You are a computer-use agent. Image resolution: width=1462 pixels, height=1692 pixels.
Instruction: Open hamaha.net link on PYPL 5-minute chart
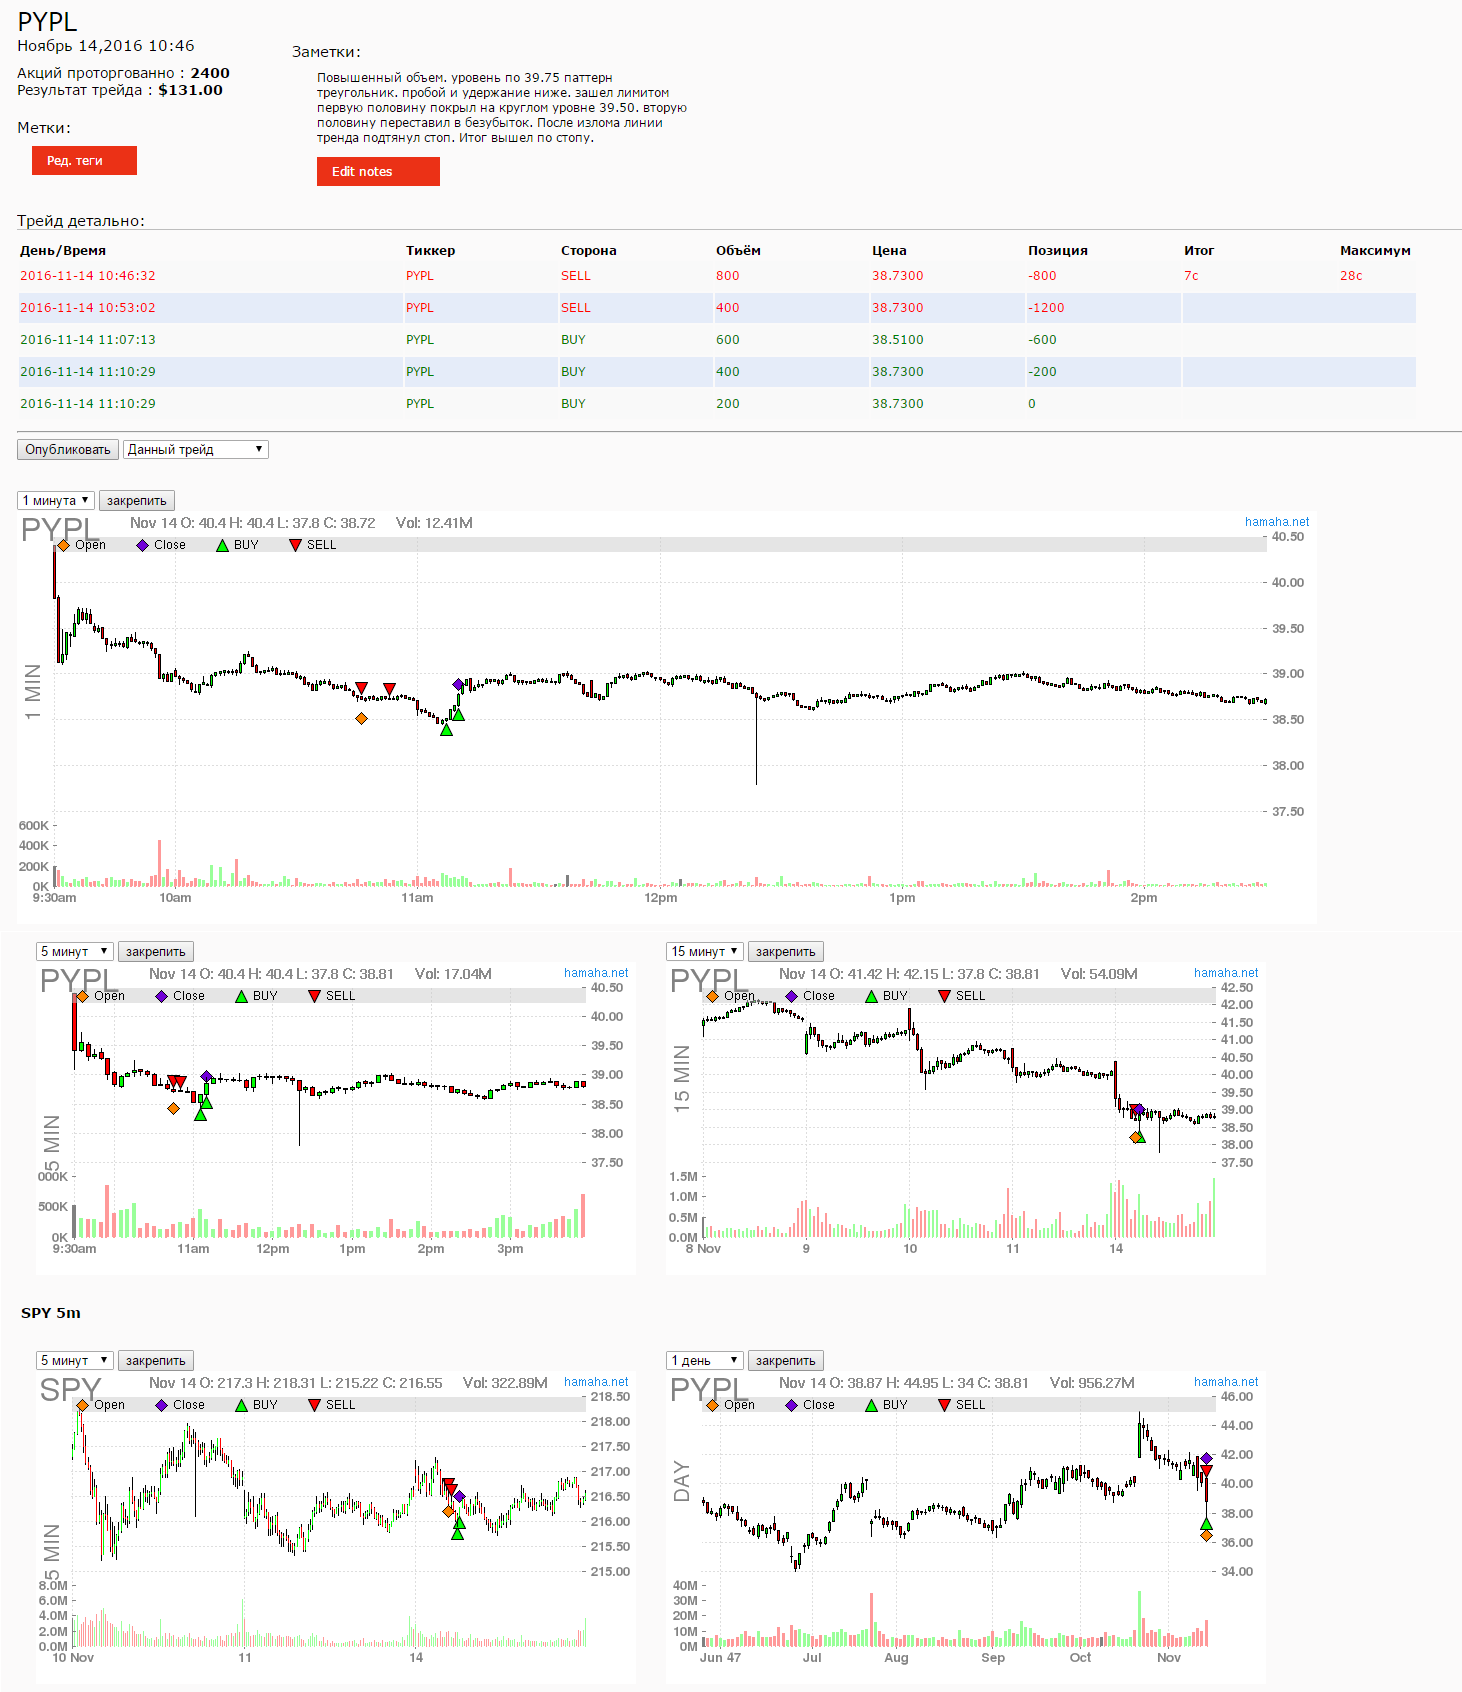(596, 973)
